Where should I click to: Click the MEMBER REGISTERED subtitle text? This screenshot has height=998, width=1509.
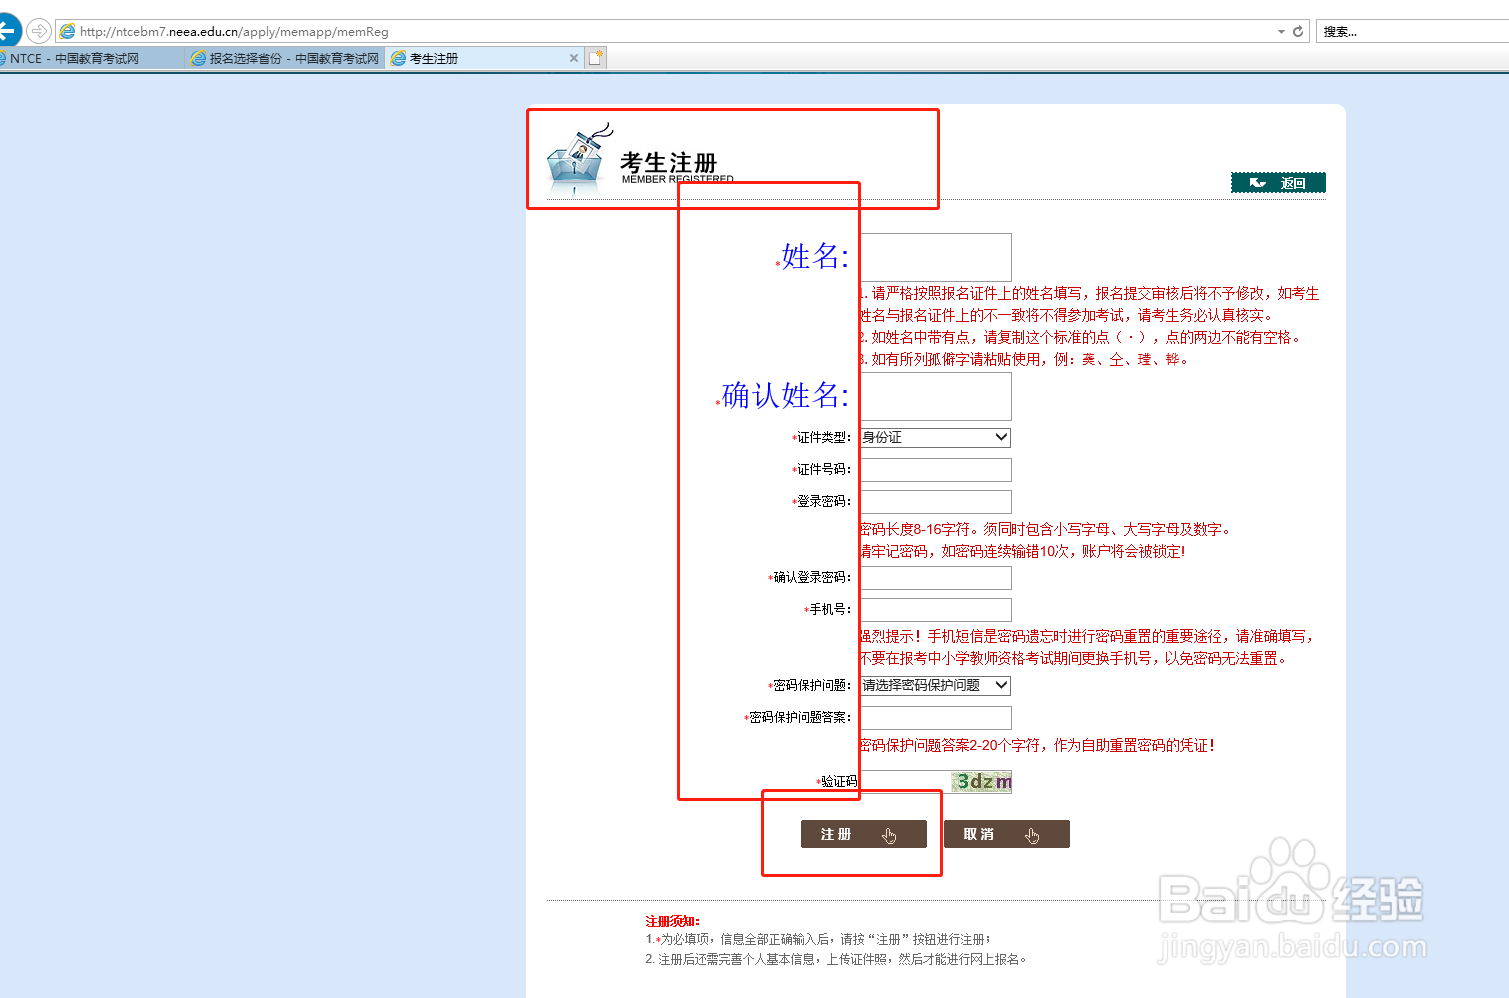(678, 179)
